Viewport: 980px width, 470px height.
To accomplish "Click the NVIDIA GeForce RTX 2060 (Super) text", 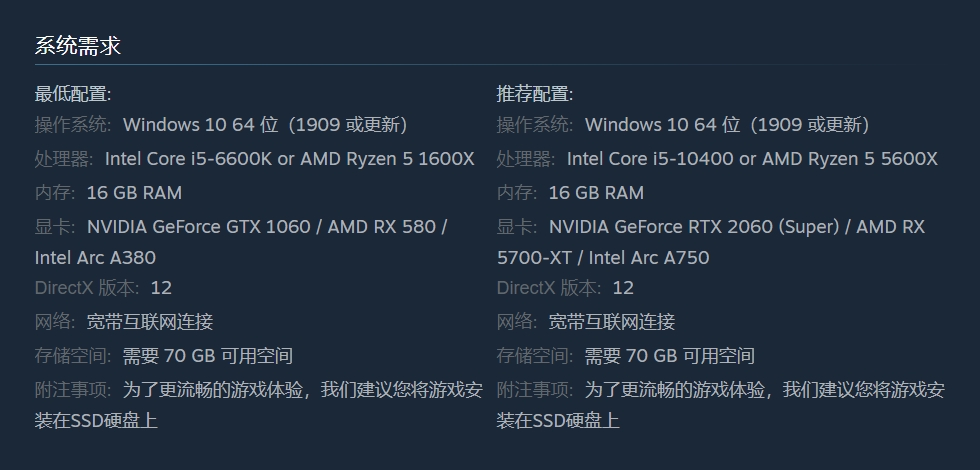I will (693, 227).
